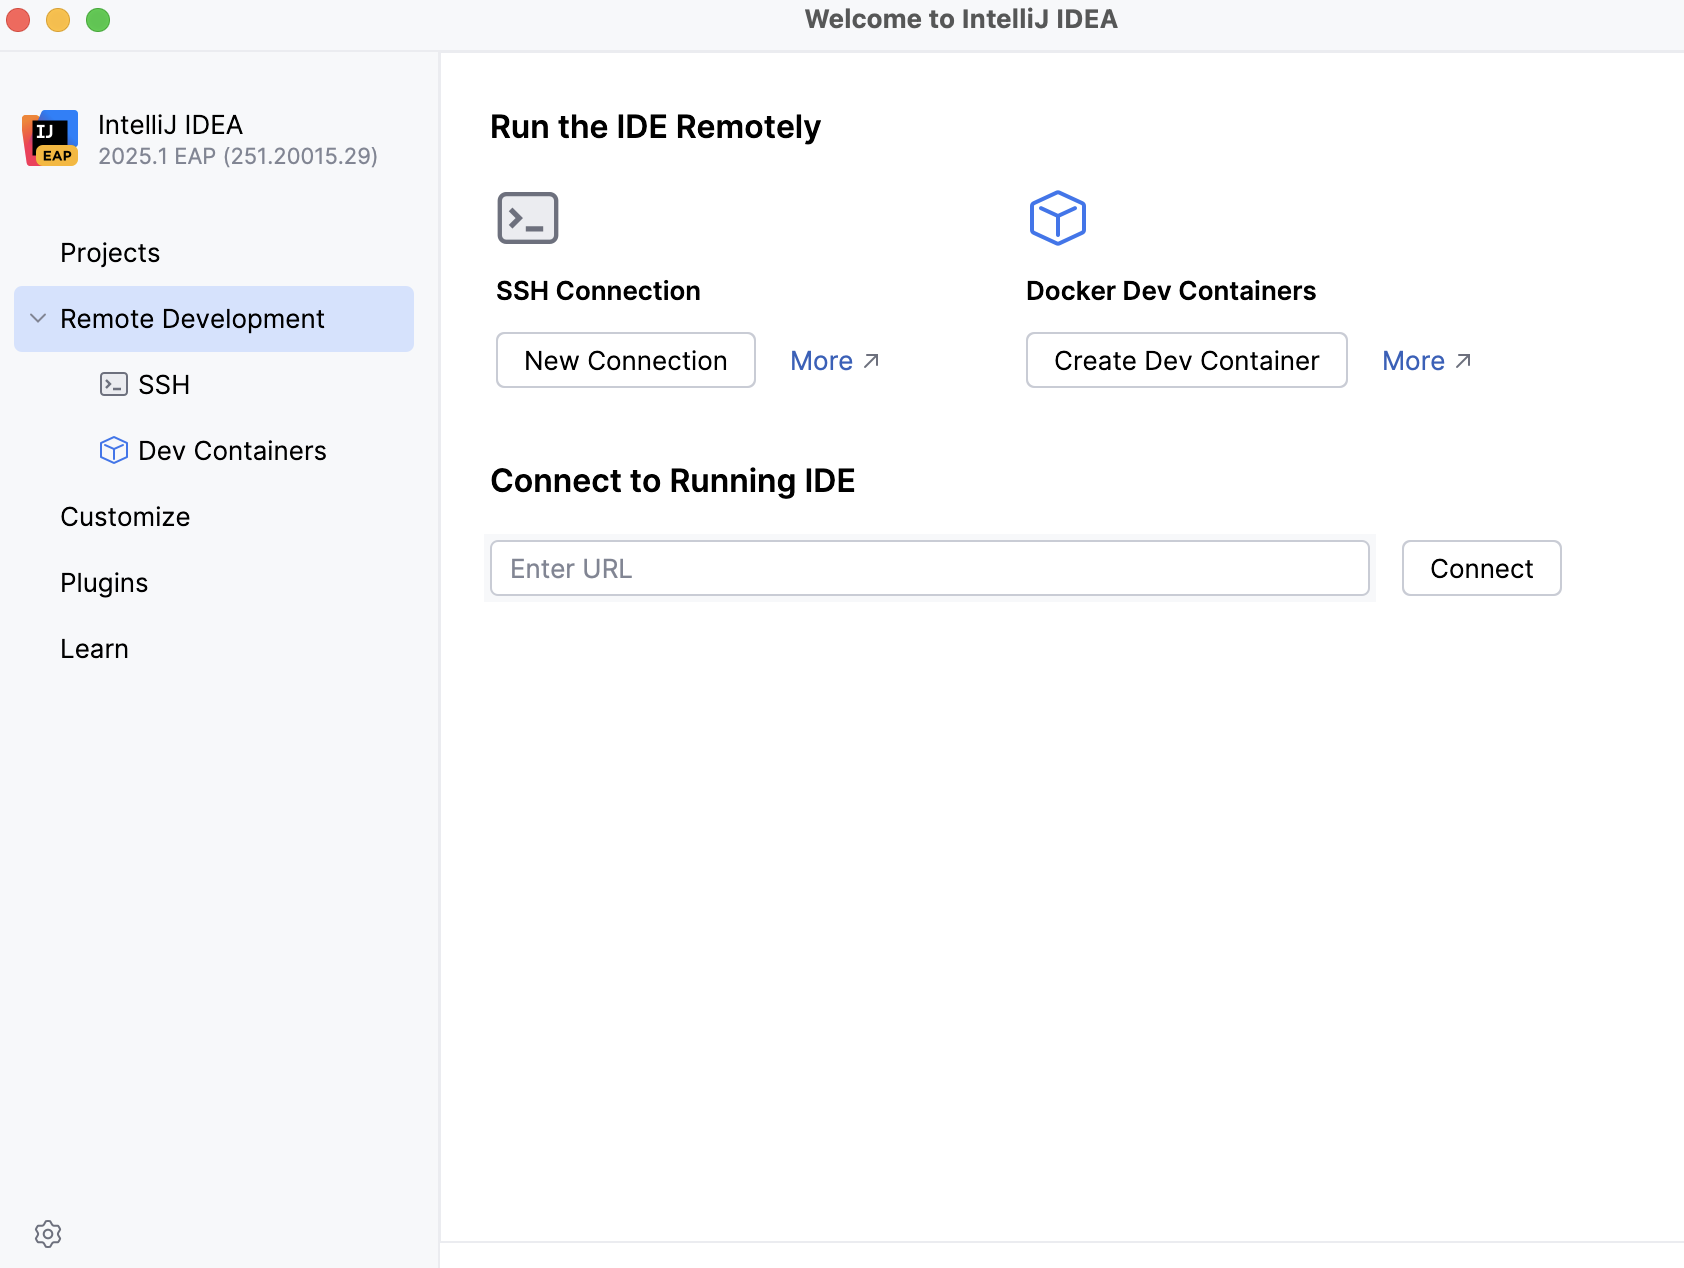1684x1268 pixels.
Task: Click the Docker Dev Containers cube icon
Action: click(x=1057, y=217)
